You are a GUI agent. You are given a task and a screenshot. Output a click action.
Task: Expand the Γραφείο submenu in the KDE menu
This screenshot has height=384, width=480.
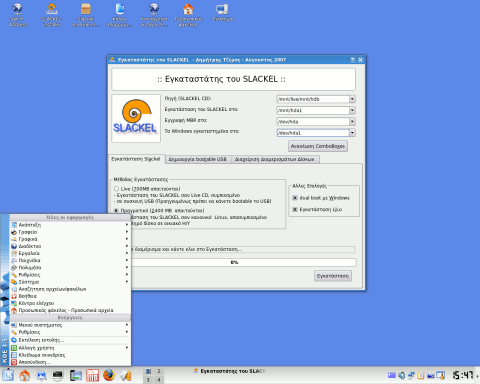(x=70, y=232)
